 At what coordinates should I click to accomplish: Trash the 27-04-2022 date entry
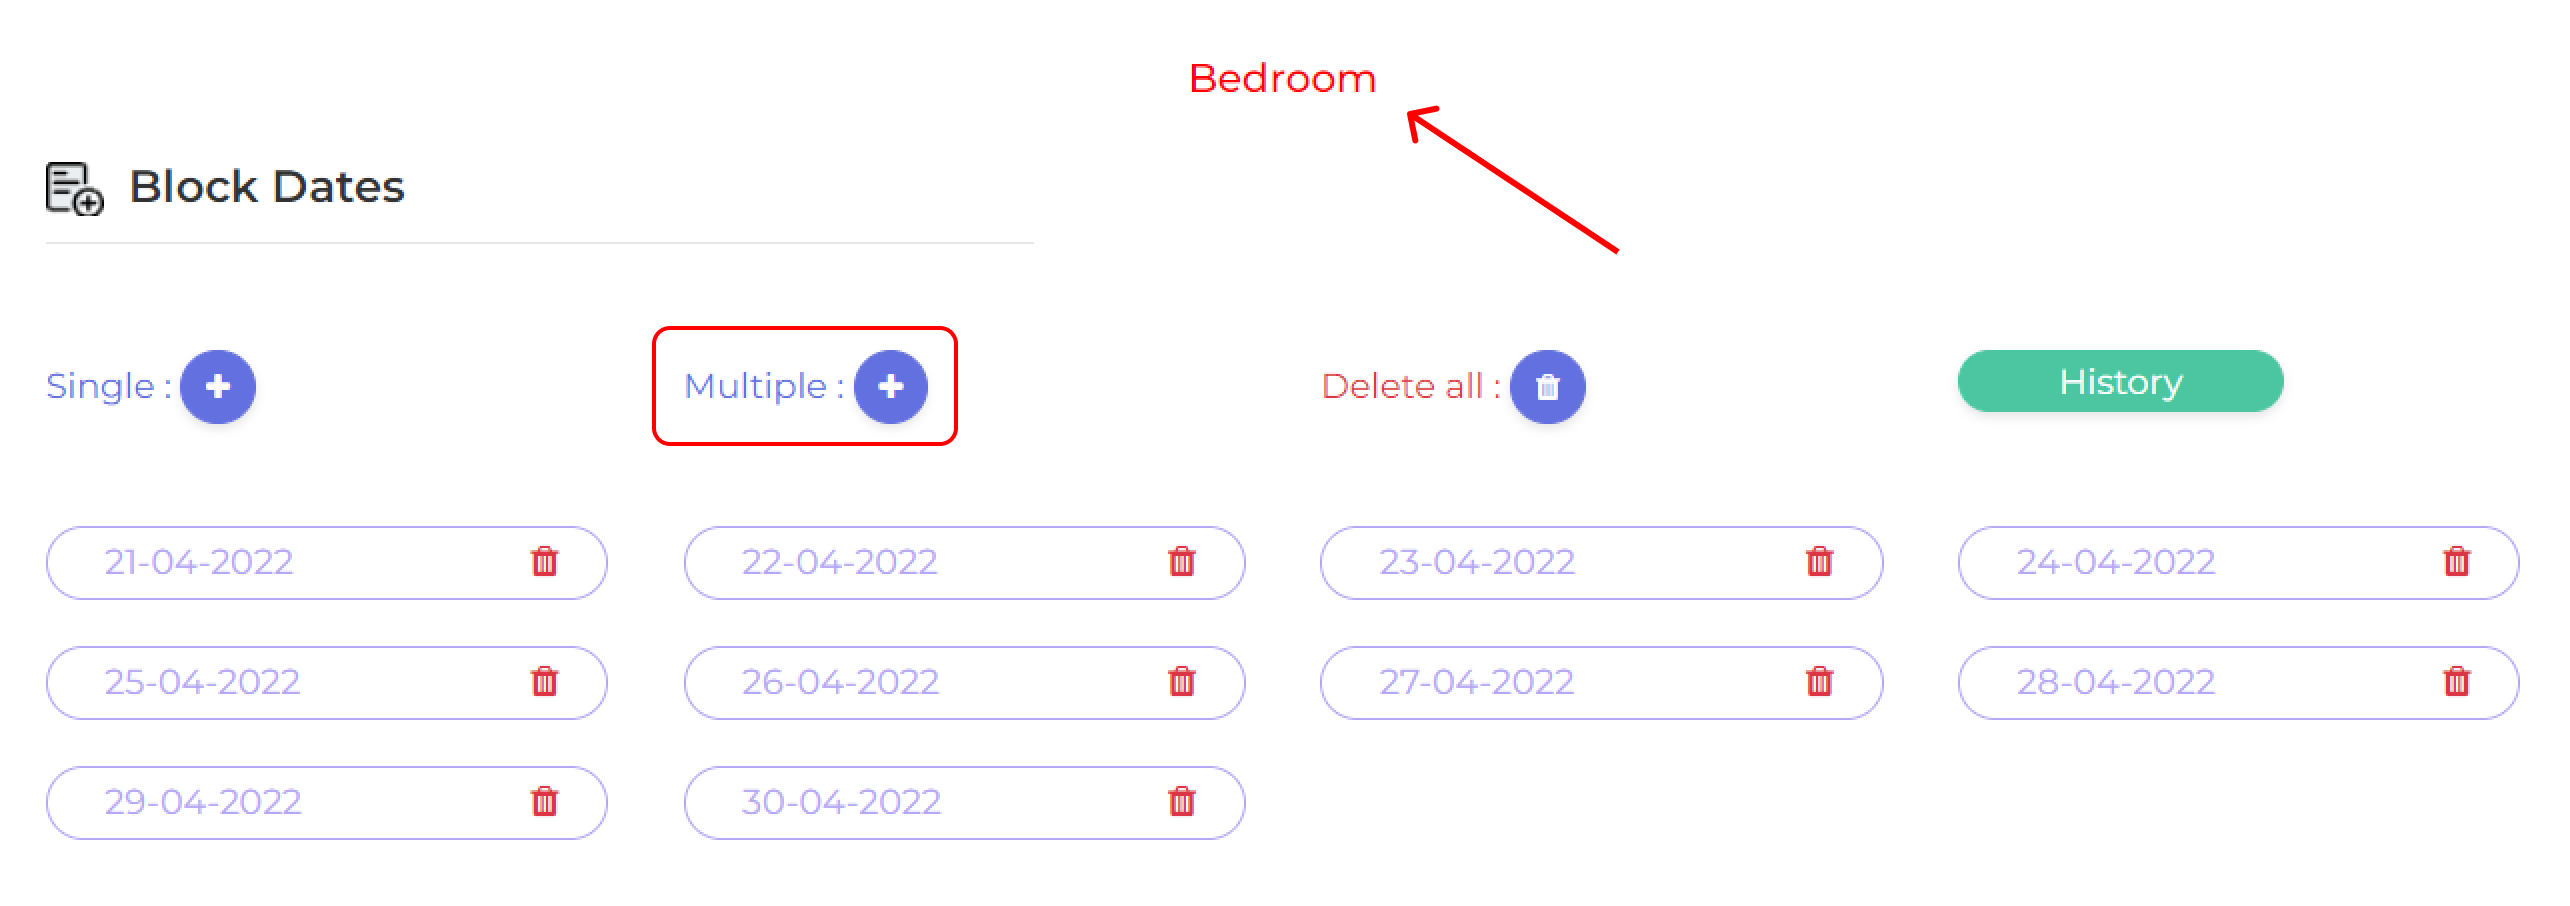click(x=1819, y=682)
